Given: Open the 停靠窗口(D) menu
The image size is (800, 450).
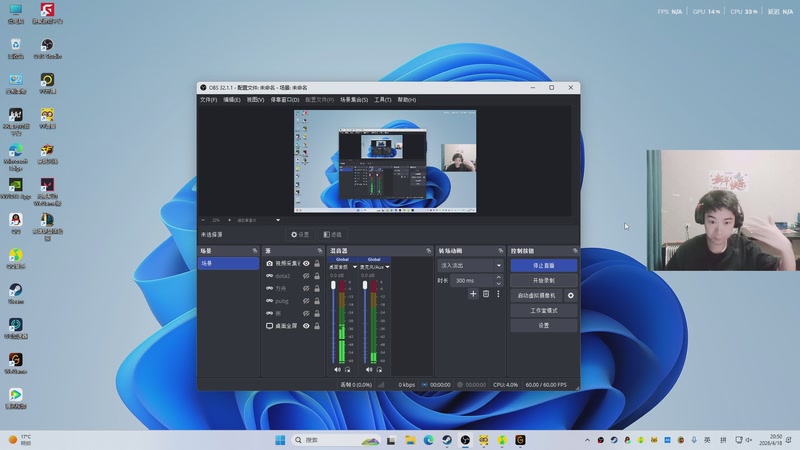Looking at the screenshot, I should (285, 99).
